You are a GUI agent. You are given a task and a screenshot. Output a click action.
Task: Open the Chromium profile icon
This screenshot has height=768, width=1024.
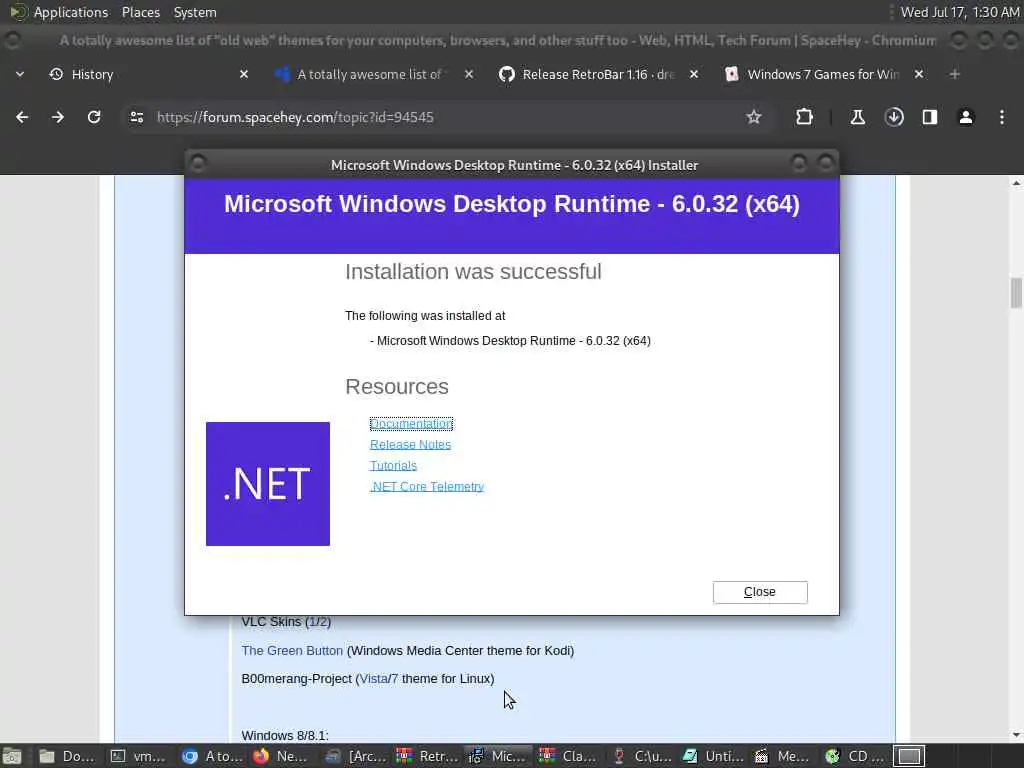966,117
